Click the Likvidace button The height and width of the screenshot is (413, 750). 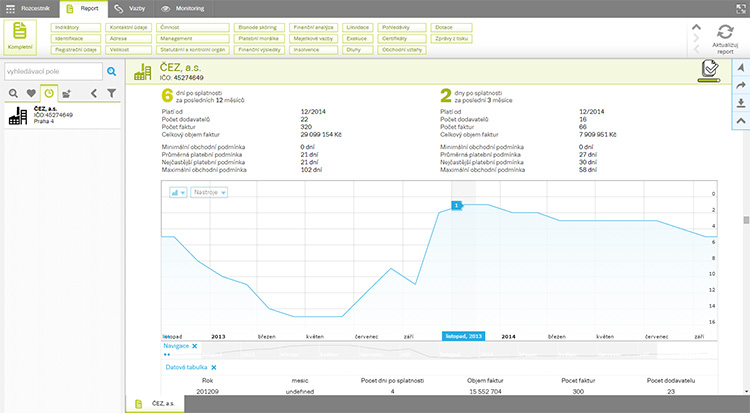click(x=358, y=28)
